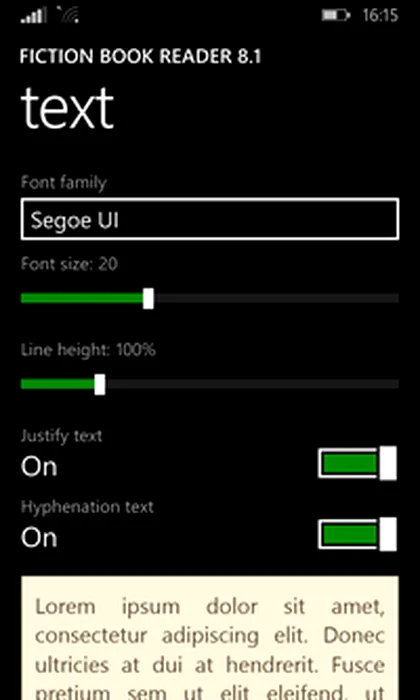This screenshot has width=420, height=700.
Task: Click the Line height slider track's right end
Action: pos(394,384)
